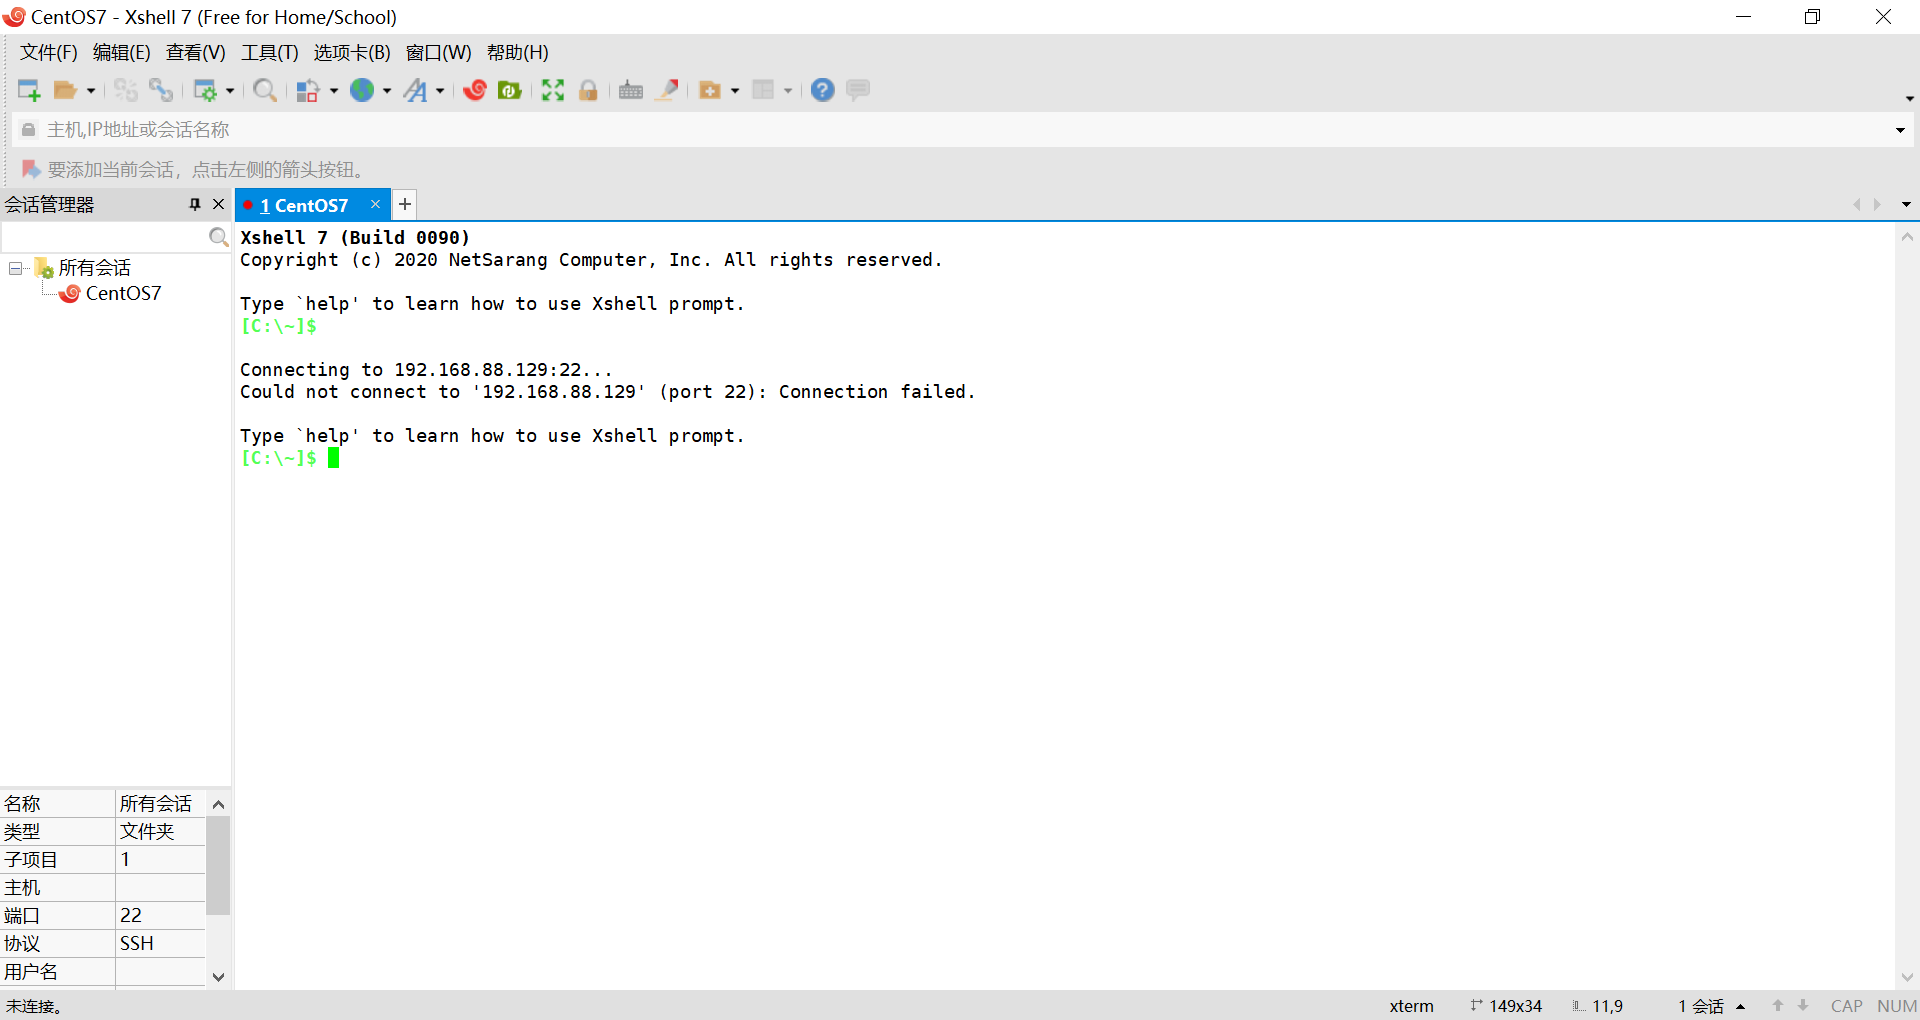The height and width of the screenshot is (1020, 1920).
Task: Click the globe encoding icon
Action: 362,90
